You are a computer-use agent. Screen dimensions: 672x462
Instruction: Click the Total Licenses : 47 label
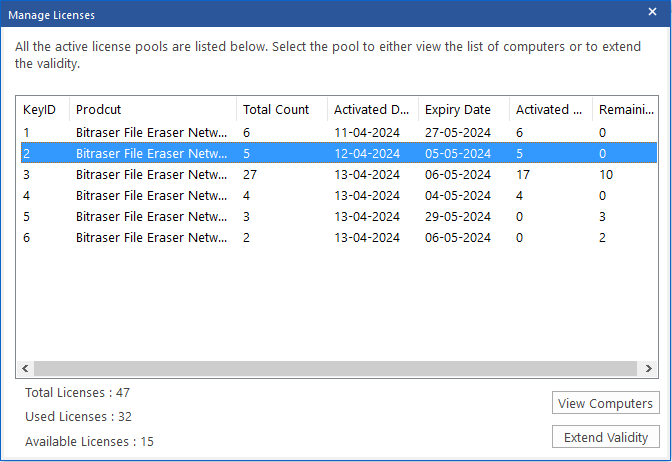coord(77,393)
